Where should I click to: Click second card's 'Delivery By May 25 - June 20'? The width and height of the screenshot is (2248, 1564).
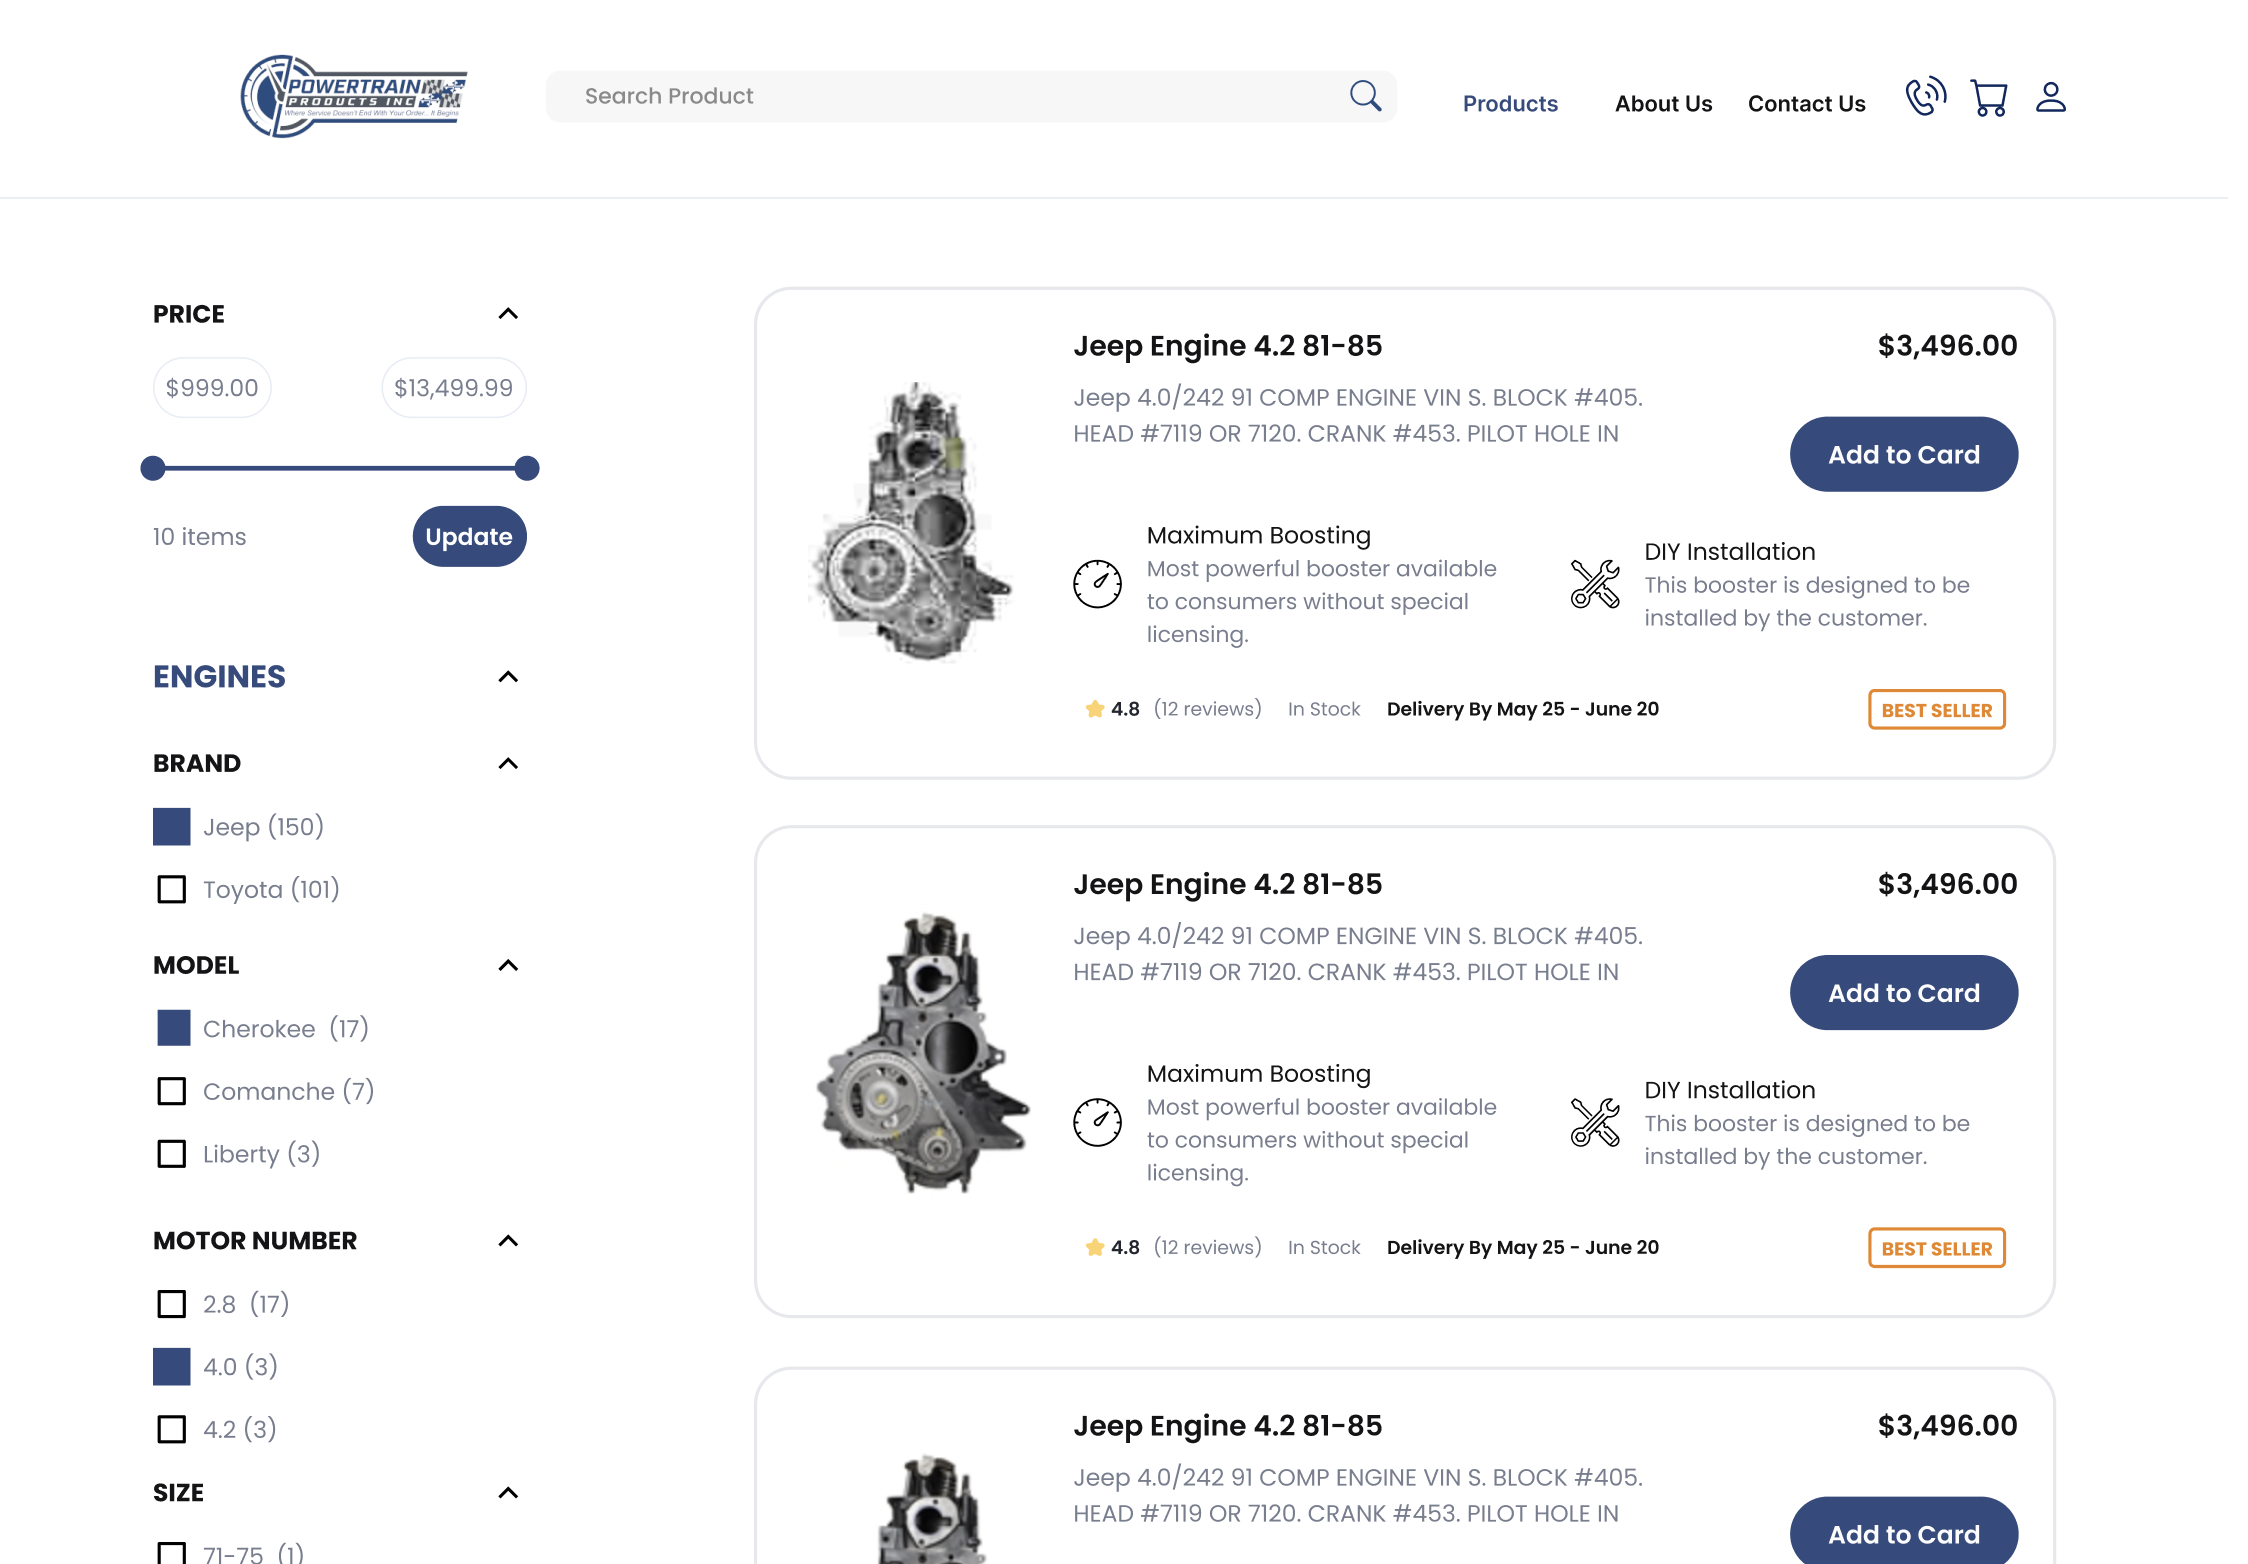1522,1247
